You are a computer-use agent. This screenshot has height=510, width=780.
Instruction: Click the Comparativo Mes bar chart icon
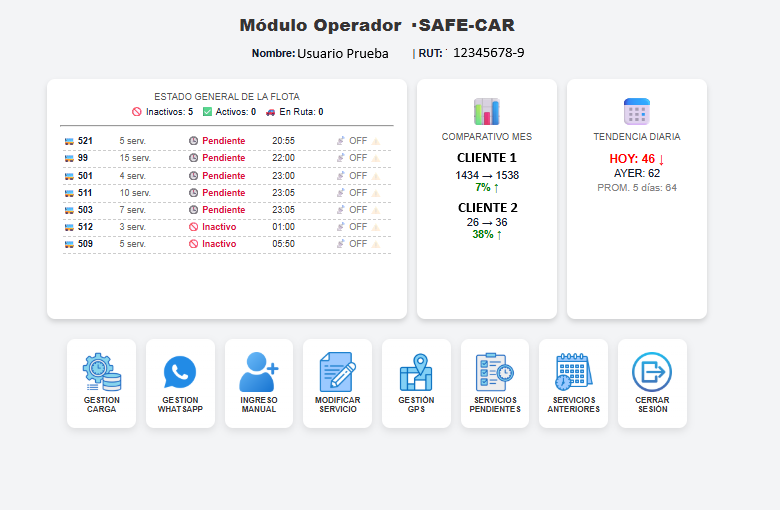tap(487, 111)
